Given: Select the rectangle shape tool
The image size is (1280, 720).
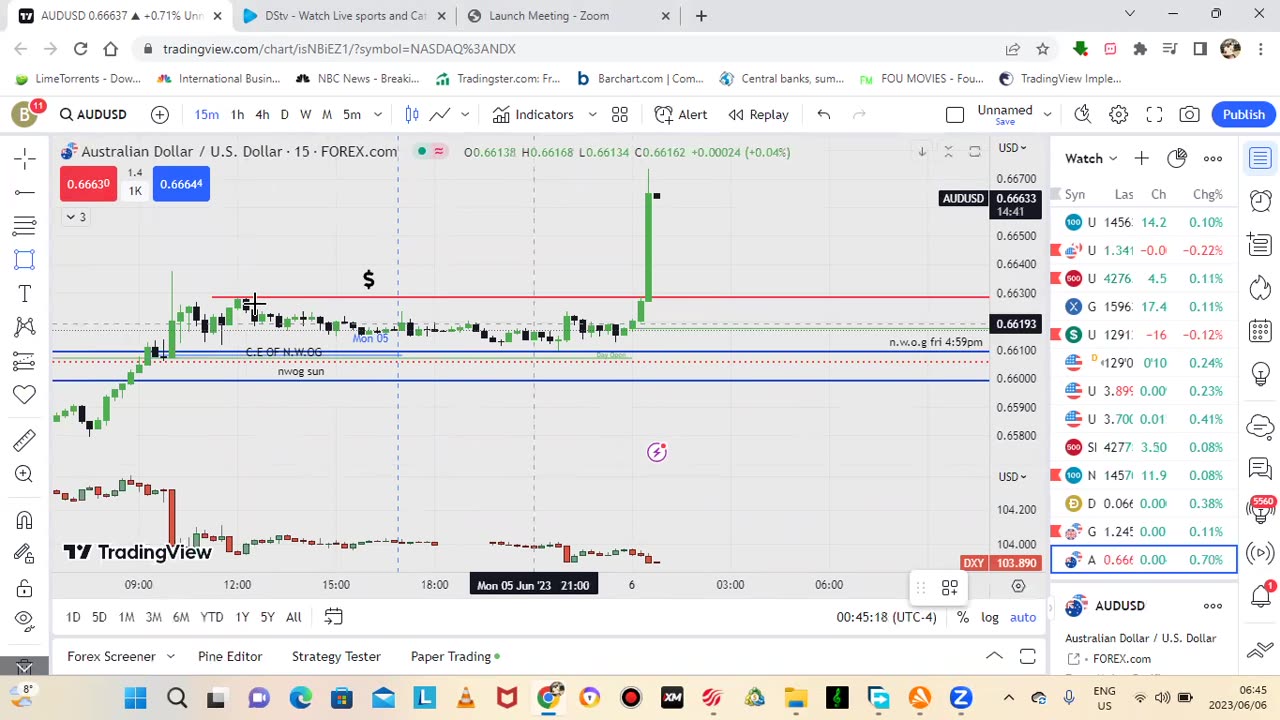Looking at the screenshot, I should (25, 260).
